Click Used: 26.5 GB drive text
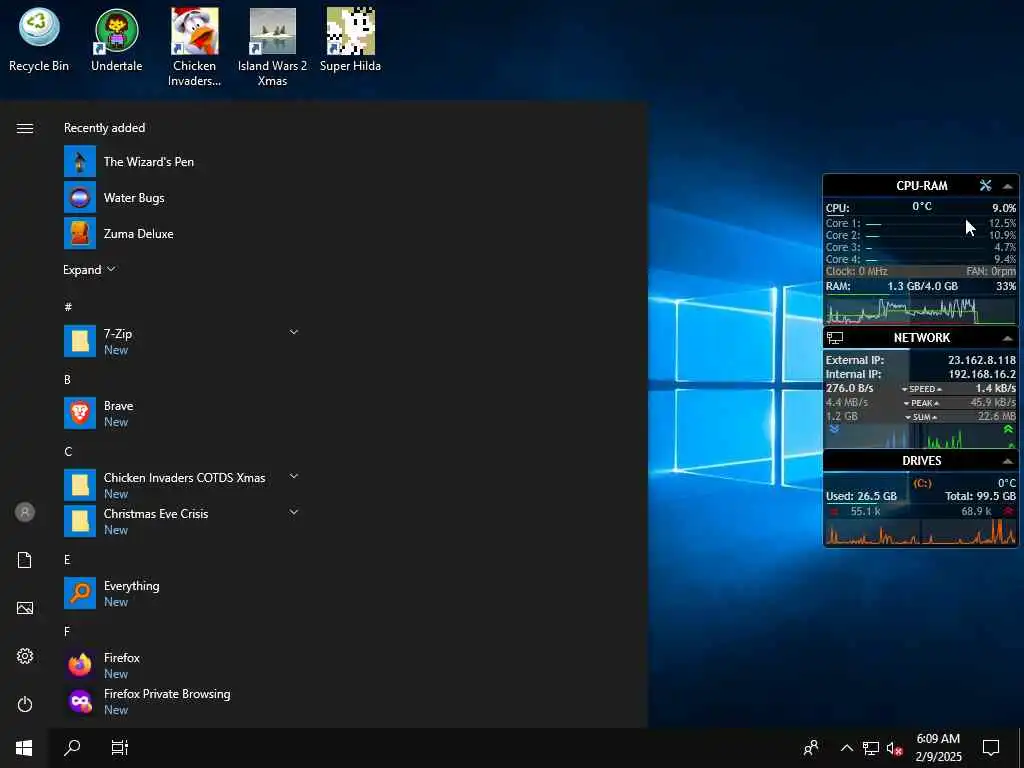Image resolution: width=1024 pixels, height=768 pixels. pyautogui.click(x=861, y=496)
